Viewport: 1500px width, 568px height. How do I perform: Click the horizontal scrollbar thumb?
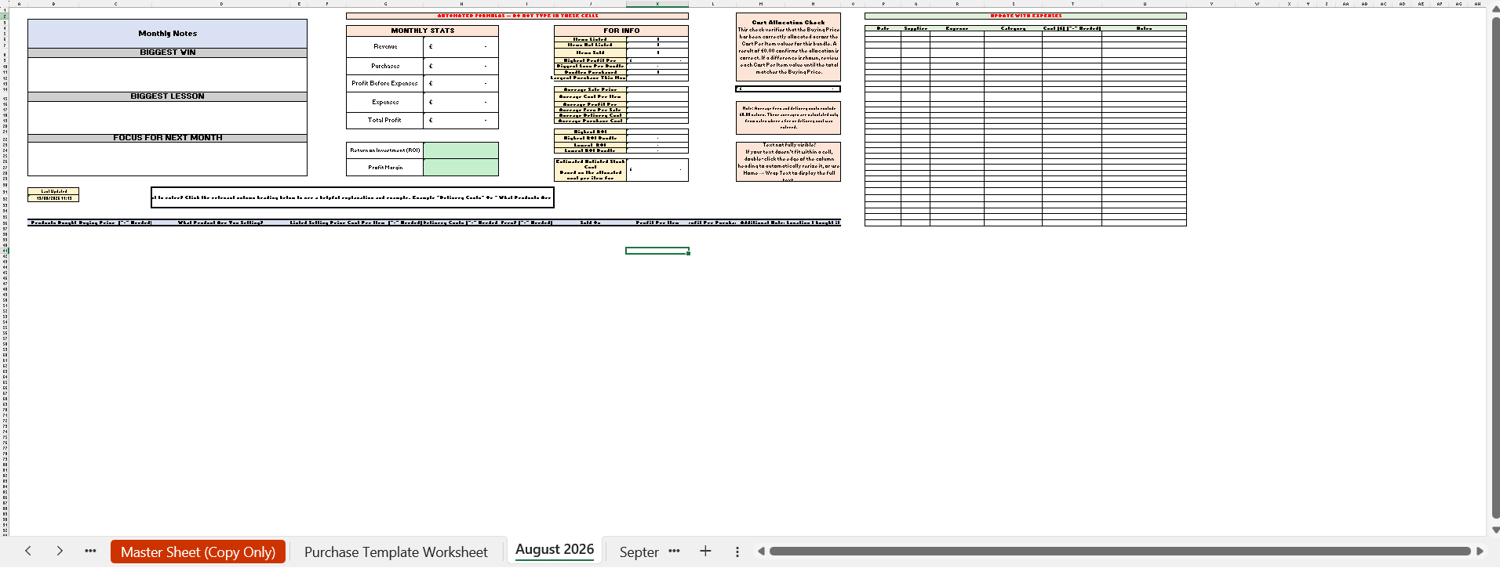tap(1120, 551)
